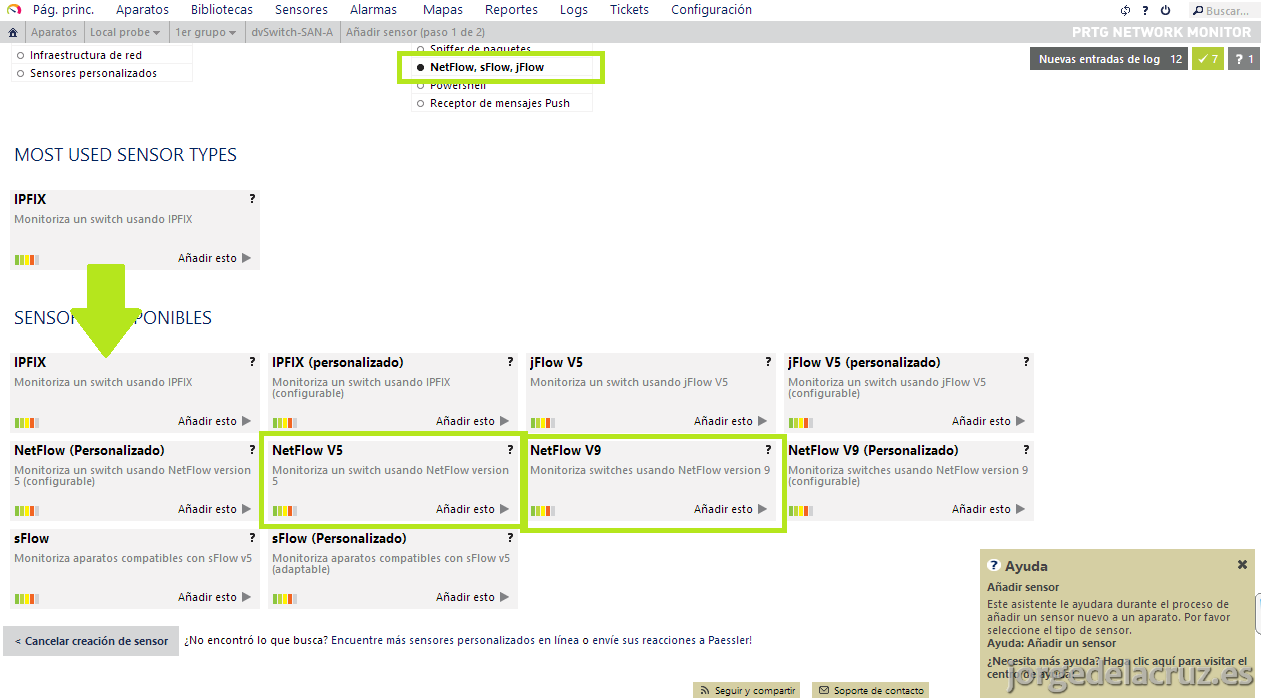Click the Soporte de contacto button
Viewport: 1261px width, 698px height.
click(870, 690)
